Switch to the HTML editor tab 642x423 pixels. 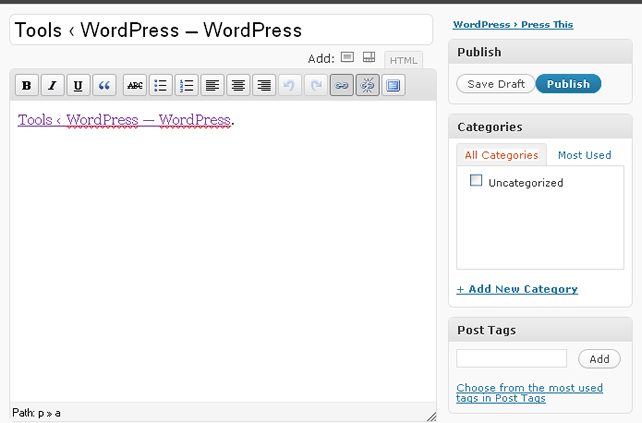click(403, 61)
